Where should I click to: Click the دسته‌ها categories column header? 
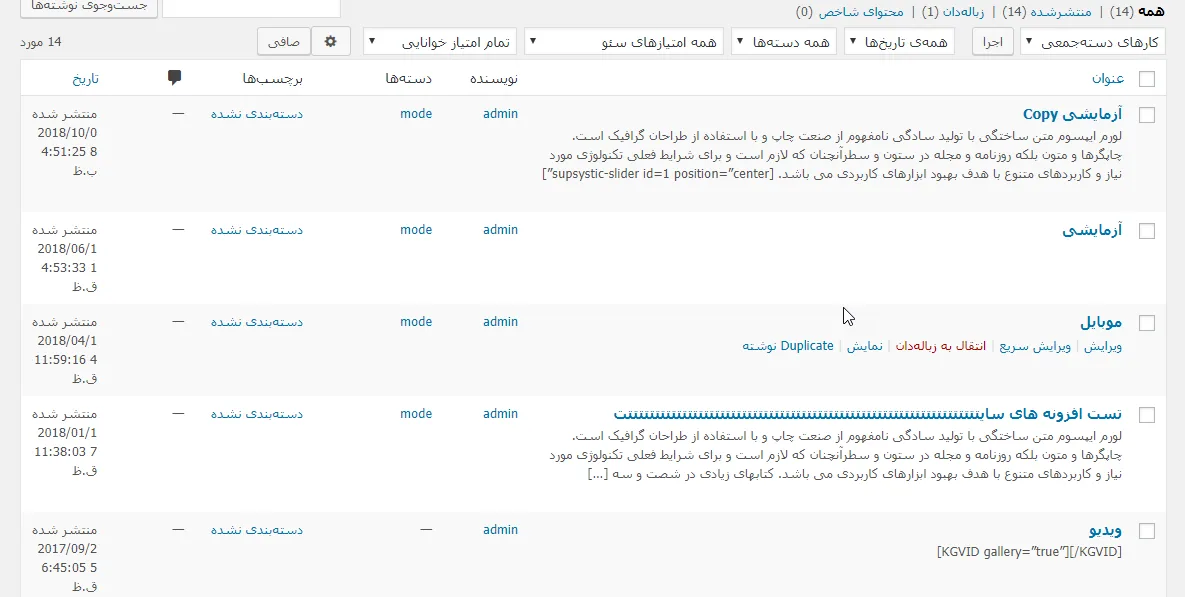(408, 79)
